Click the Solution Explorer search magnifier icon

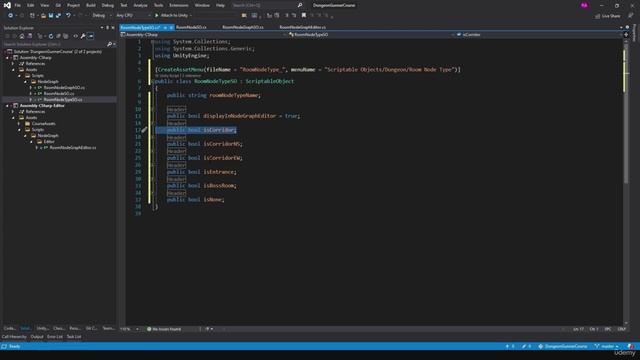(109, 44)
